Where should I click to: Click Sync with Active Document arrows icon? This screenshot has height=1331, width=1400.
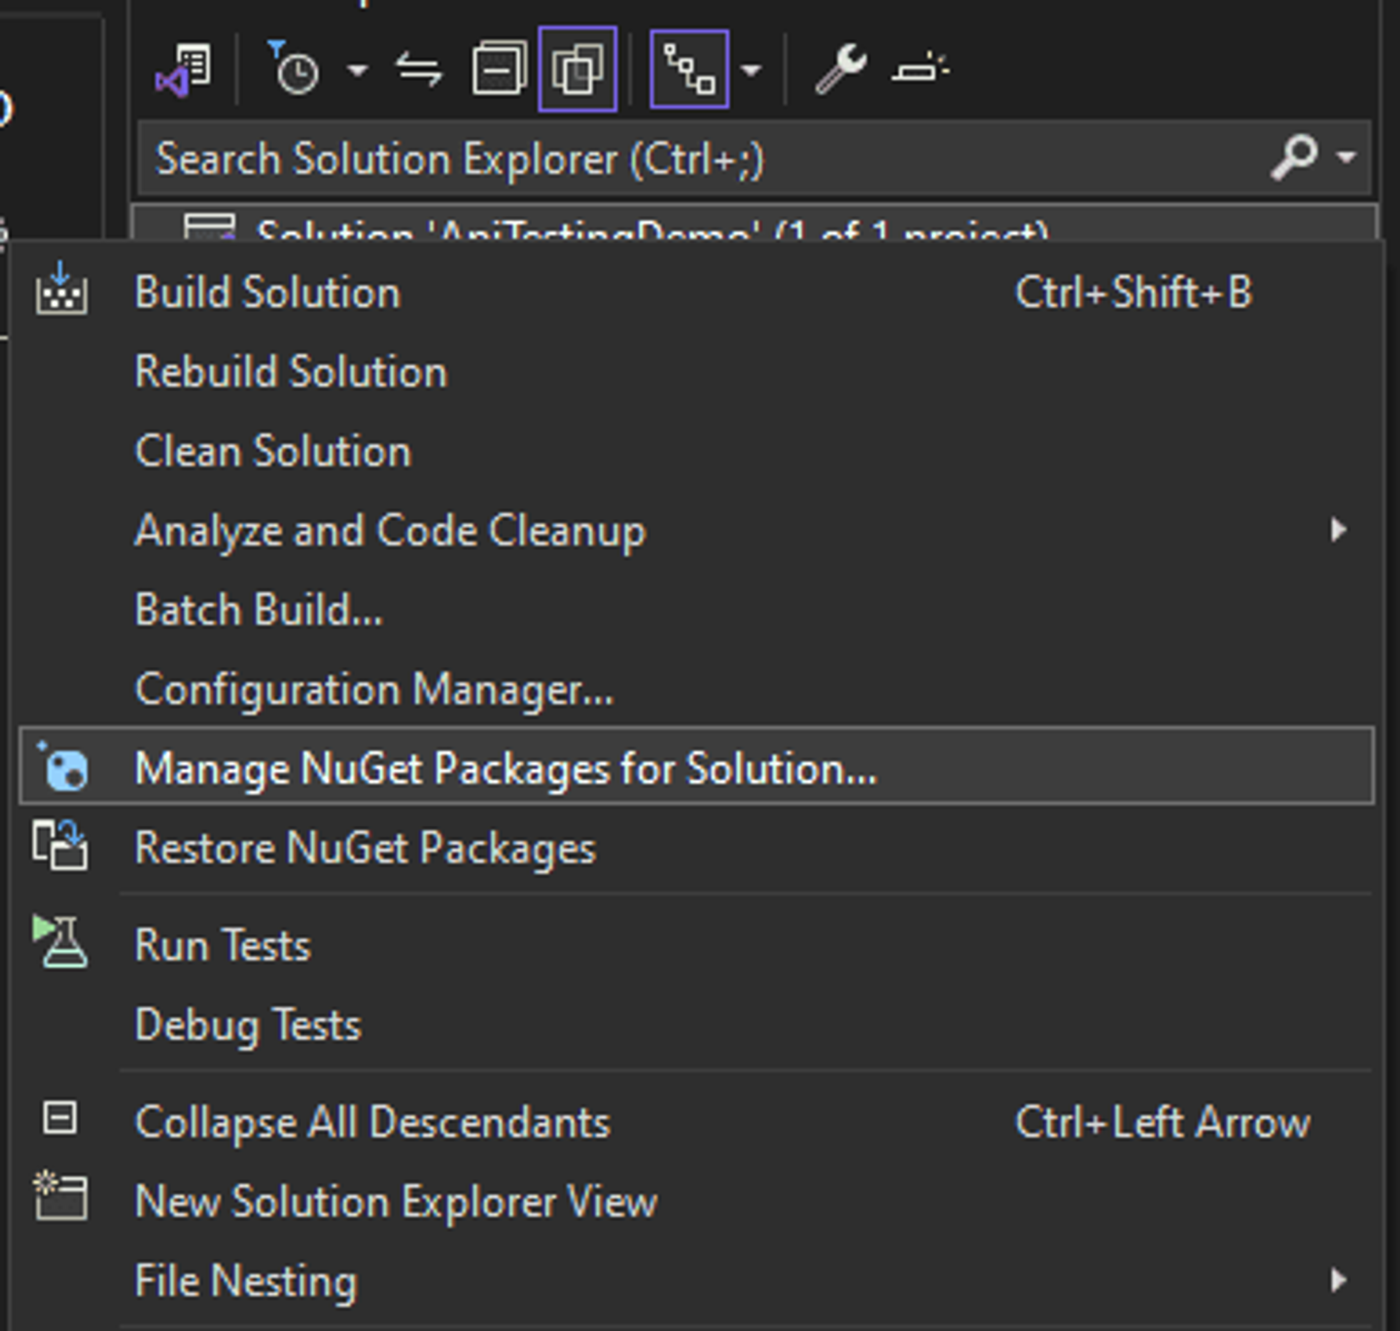tap(419, 69)
